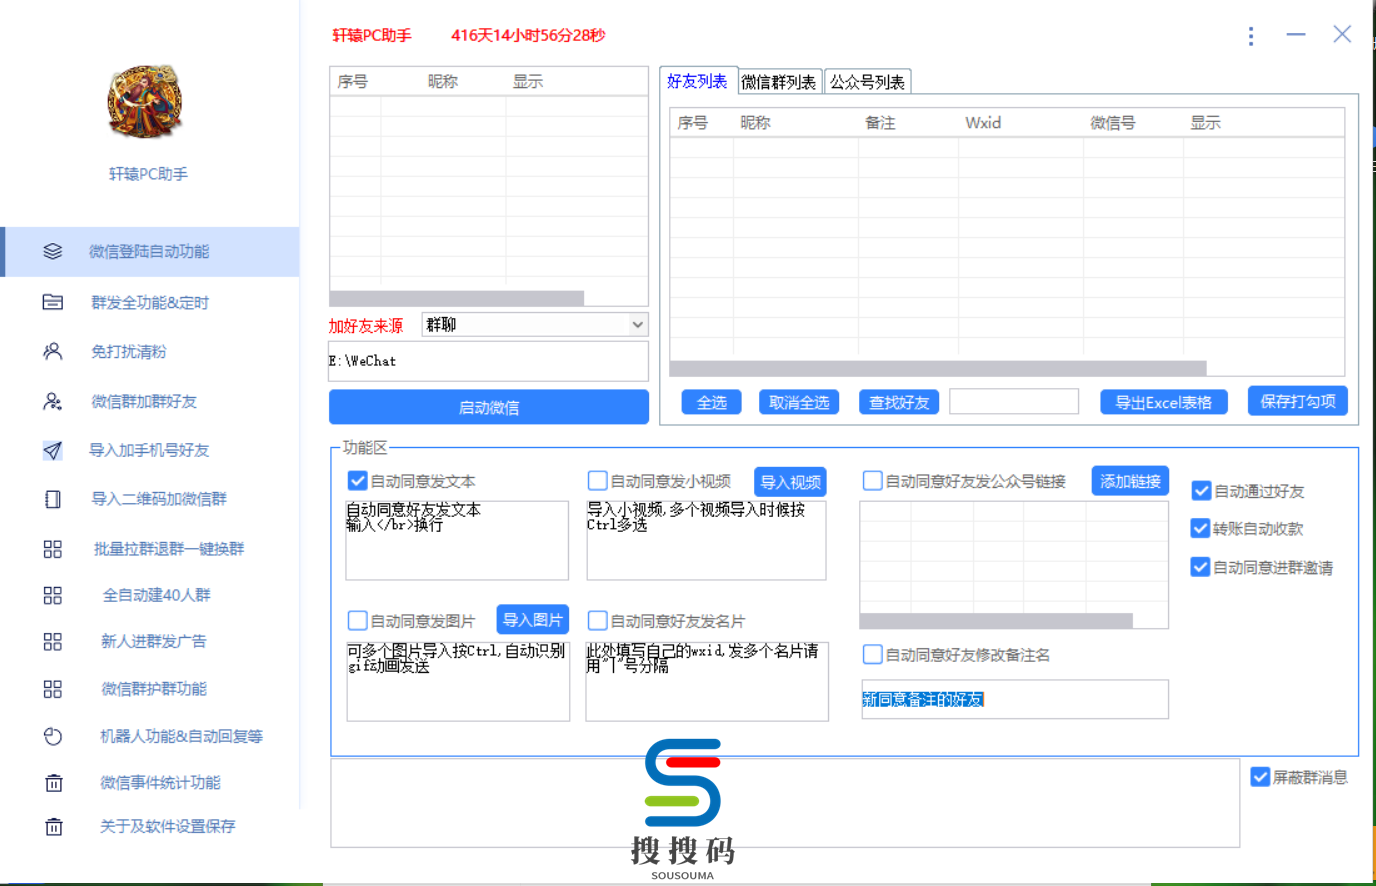Export the list with 导出Excel表格
This screenshot has width=1376, height=886.
[x=1164, y=402]
